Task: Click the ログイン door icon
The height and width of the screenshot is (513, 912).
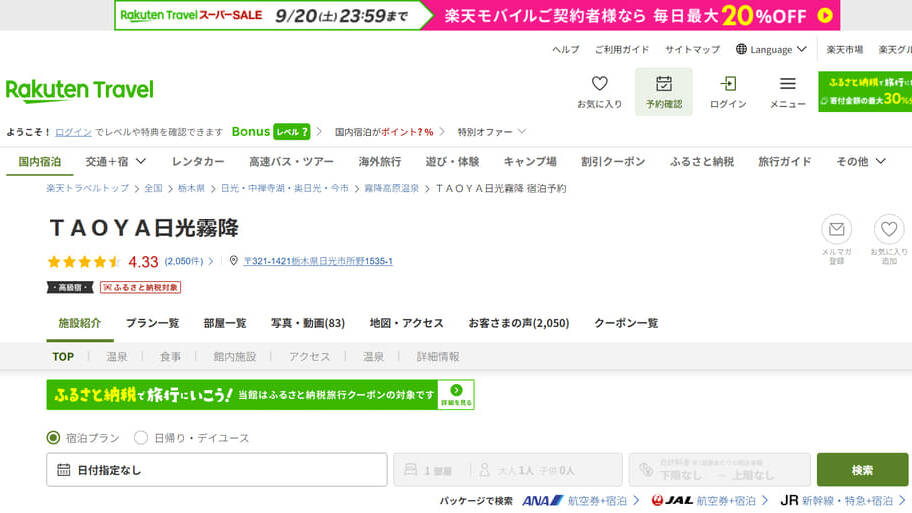Action: (x=728, y=84)
